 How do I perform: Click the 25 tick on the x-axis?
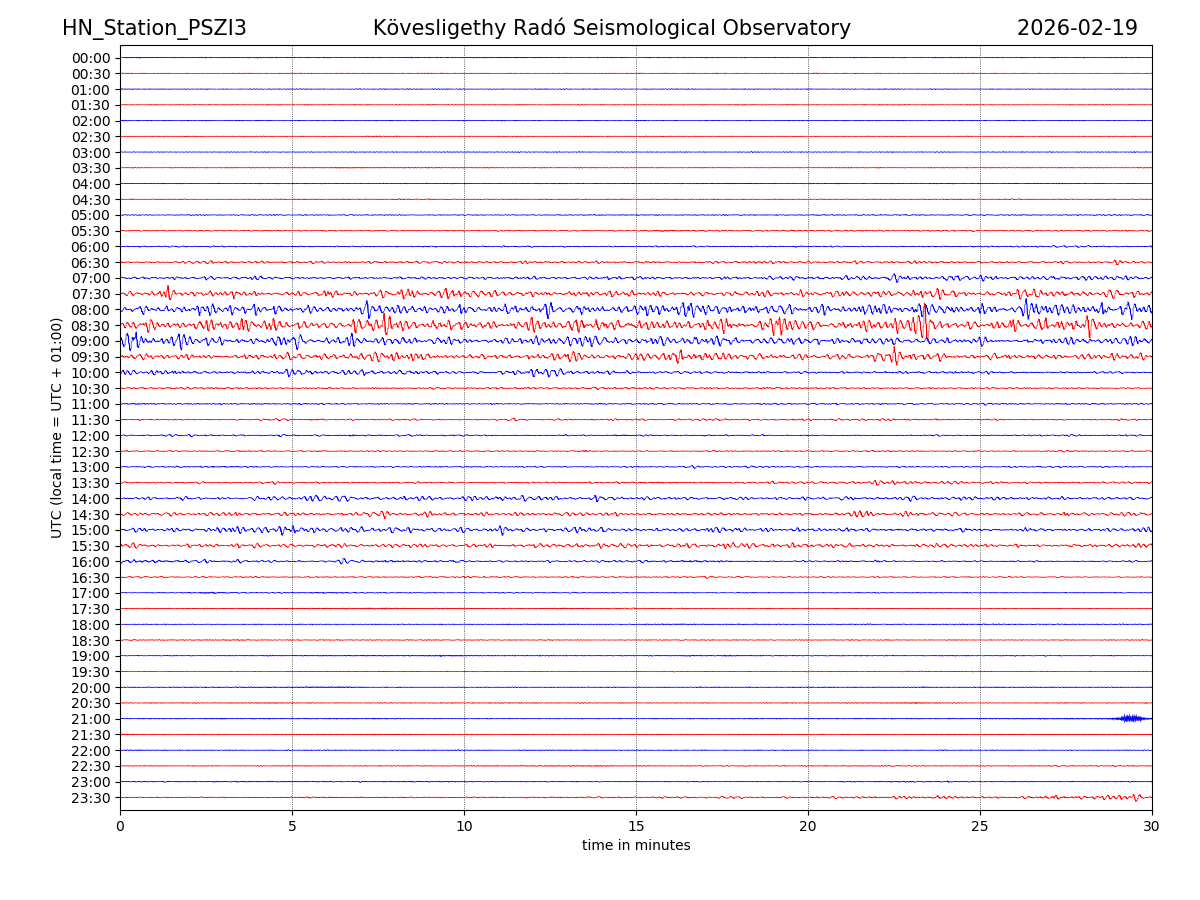coord(980,826)
